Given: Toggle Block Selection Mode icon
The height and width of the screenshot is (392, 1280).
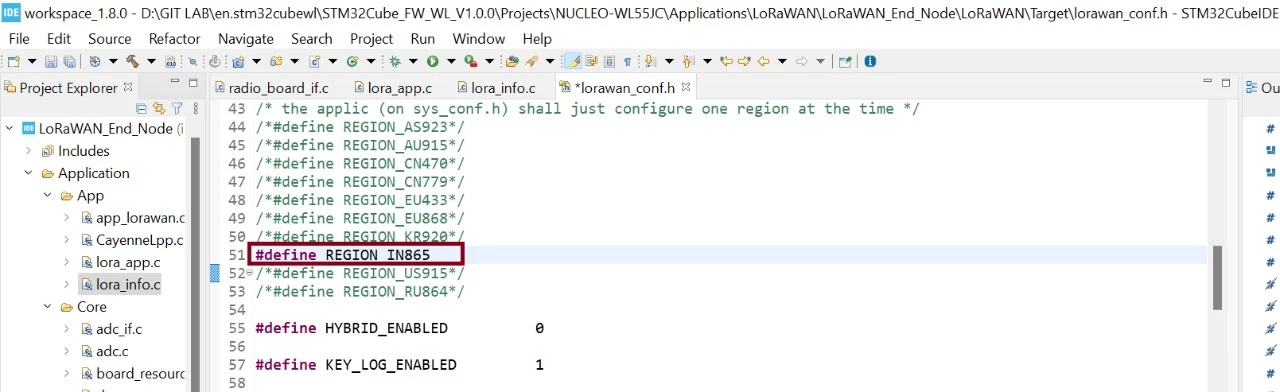Looking at the screenshot, I should click(609, 61).
